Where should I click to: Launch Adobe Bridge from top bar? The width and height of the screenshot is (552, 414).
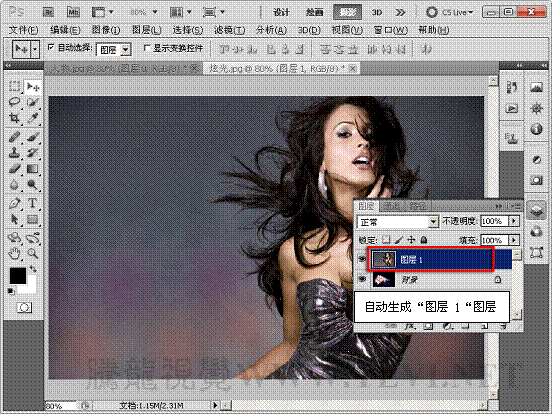point(48,12)
